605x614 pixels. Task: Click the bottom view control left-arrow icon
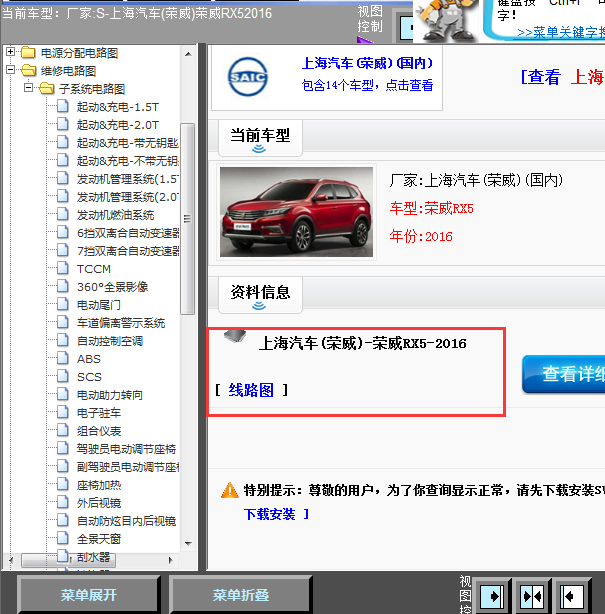point(571,596)
